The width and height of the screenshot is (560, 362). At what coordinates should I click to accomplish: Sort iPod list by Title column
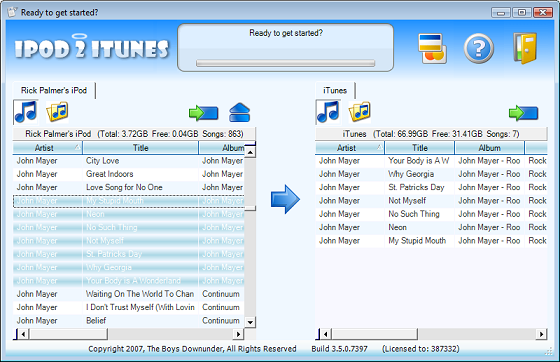tap(141, 148)
